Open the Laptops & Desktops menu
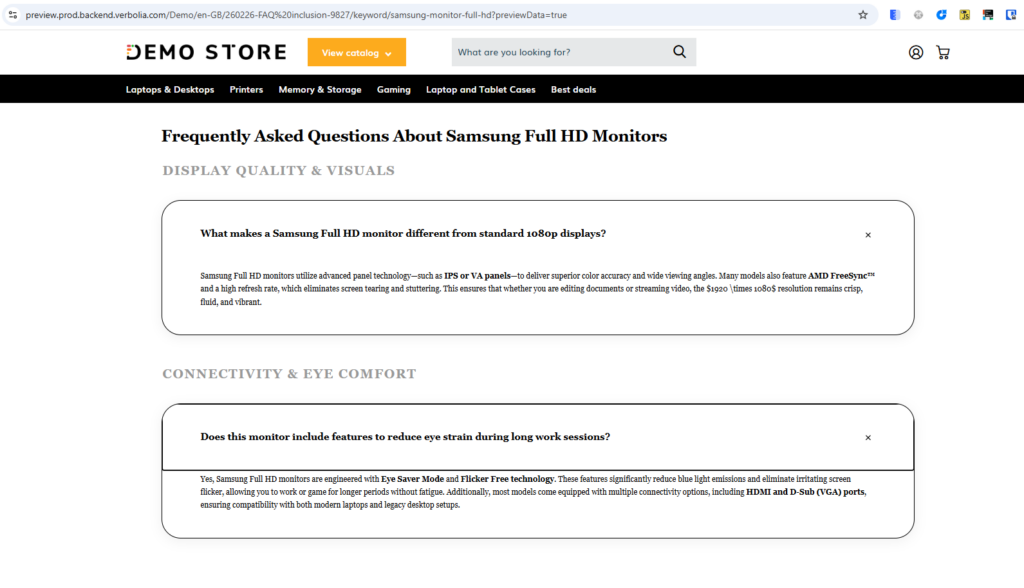1024x588 pixels. coord(170,90)
